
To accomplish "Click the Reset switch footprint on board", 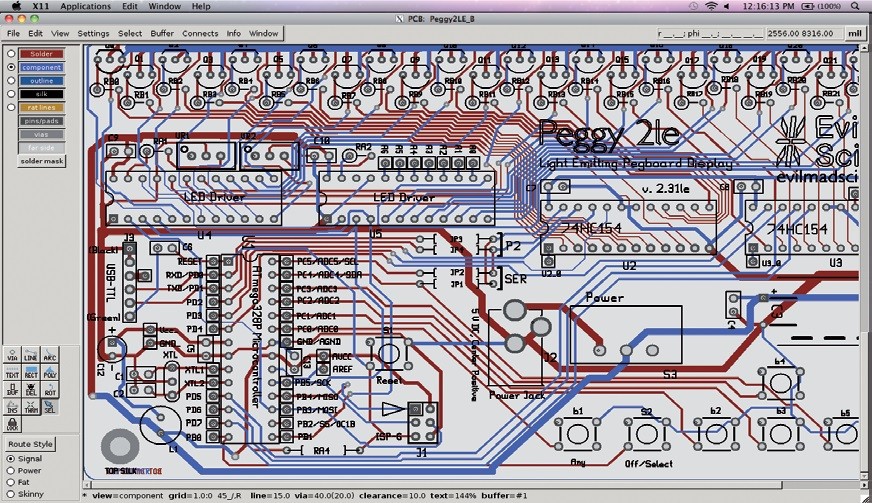I will click(389, 354).
